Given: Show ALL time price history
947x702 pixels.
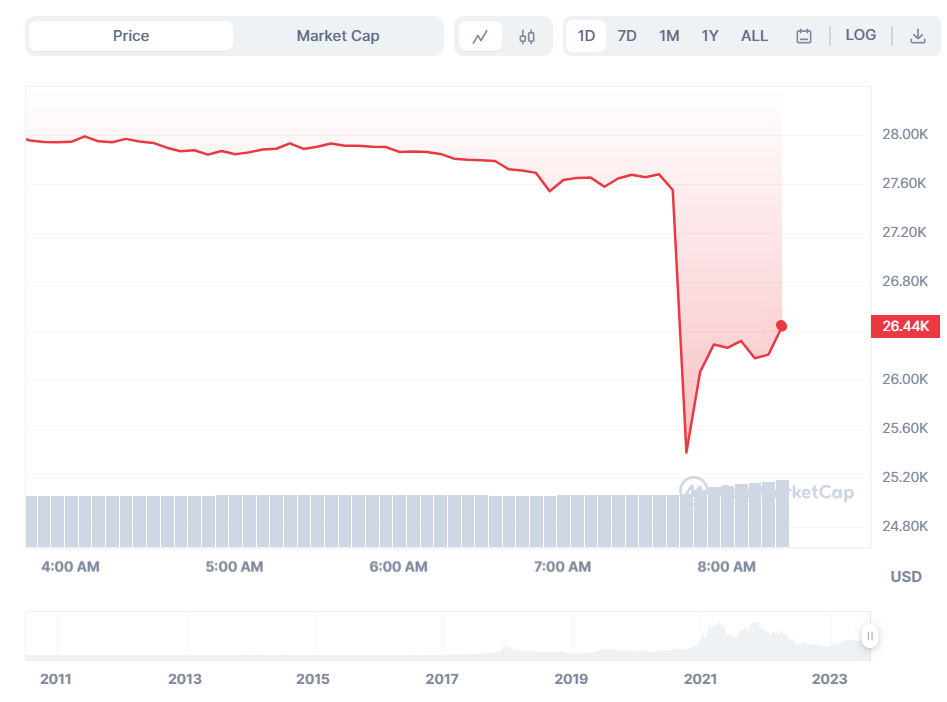Looking at the screenshot, I should point(754,36).
